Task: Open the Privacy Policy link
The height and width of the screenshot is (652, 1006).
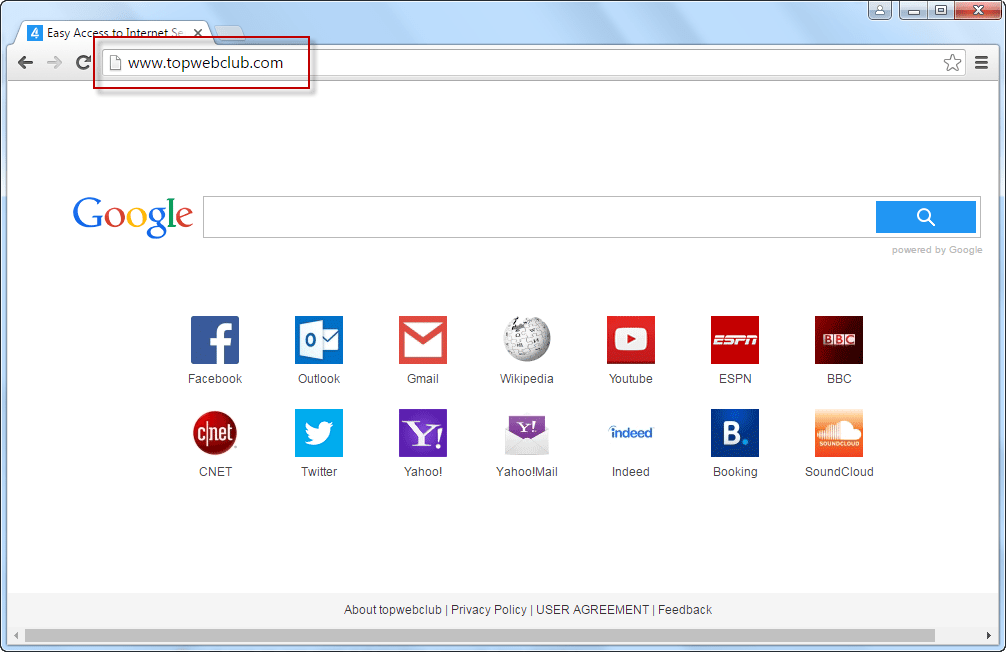Action: click(x=489, y=610)
